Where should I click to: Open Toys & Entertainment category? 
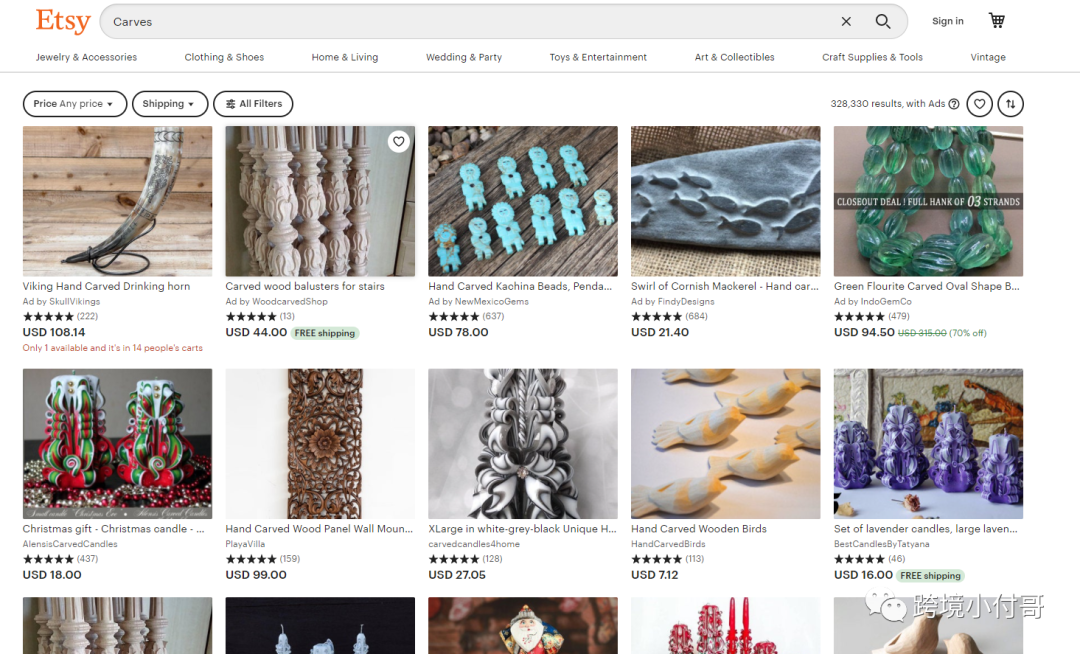[x=598, y=57]
